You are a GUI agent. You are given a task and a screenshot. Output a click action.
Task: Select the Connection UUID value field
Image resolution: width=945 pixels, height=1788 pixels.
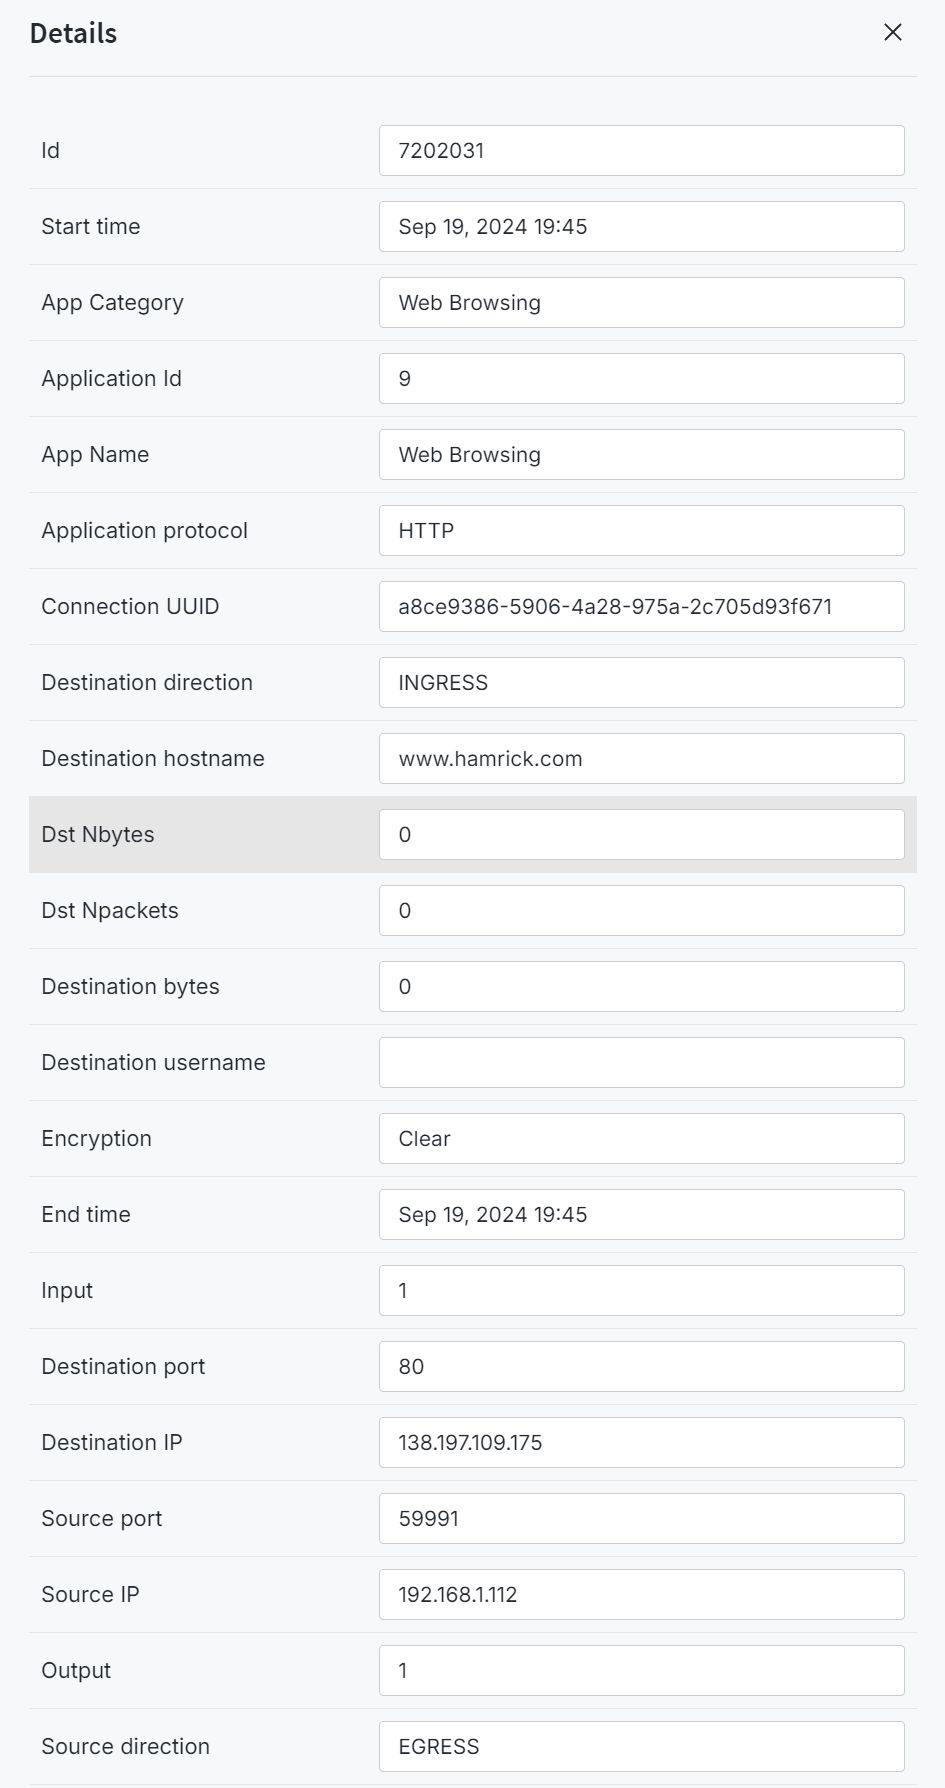[x=642, y=606]
